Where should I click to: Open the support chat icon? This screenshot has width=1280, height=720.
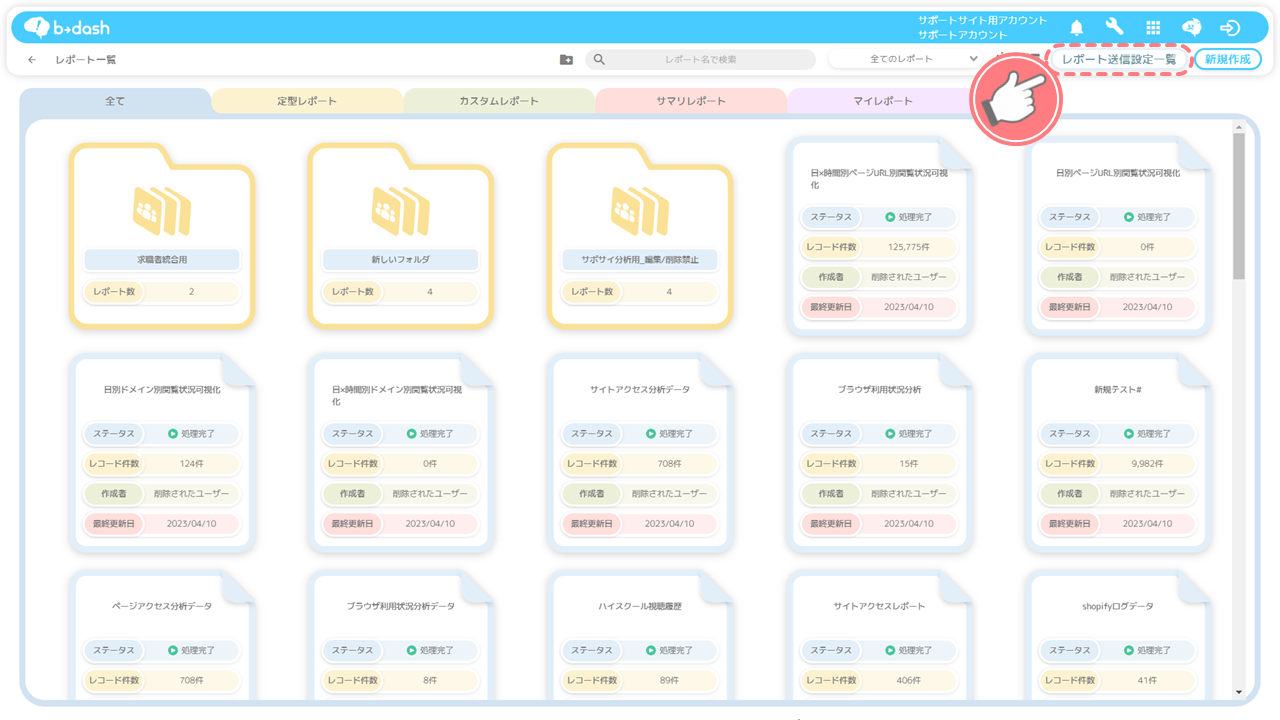(x=1192, y=28)
